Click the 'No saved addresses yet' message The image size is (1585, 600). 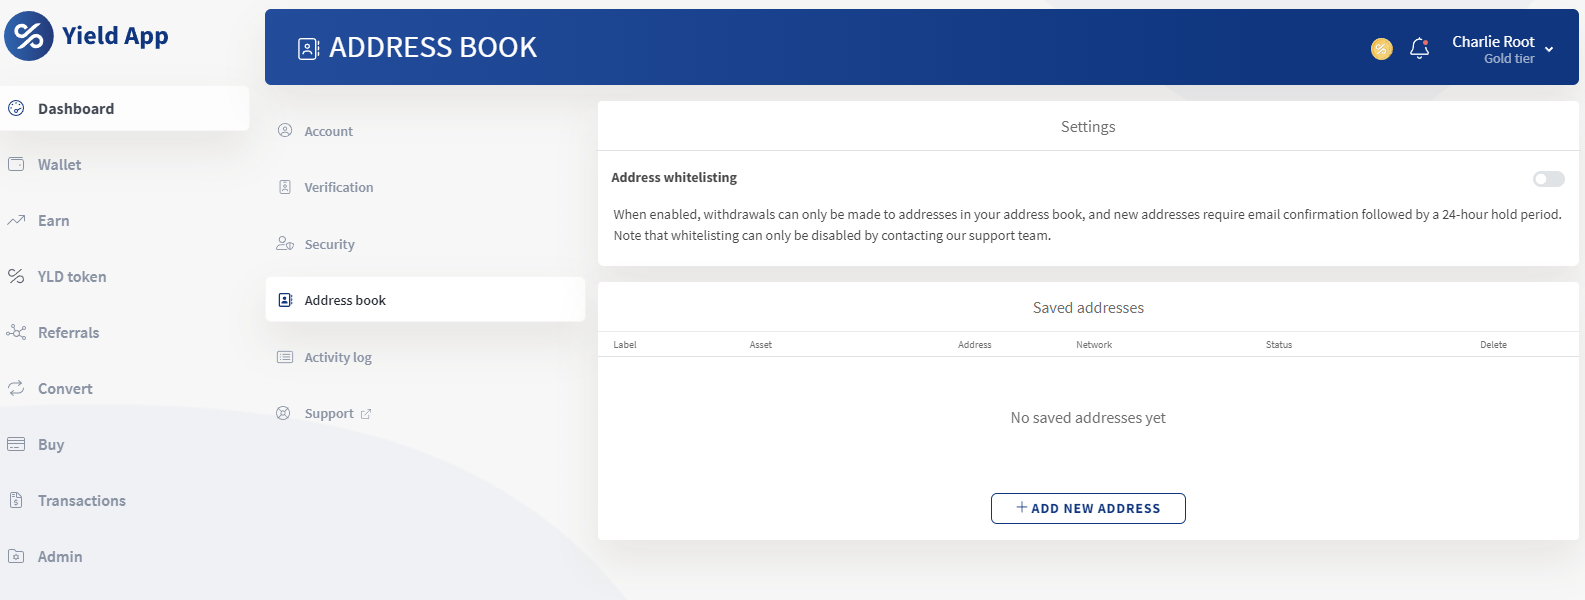(1088, 418)
